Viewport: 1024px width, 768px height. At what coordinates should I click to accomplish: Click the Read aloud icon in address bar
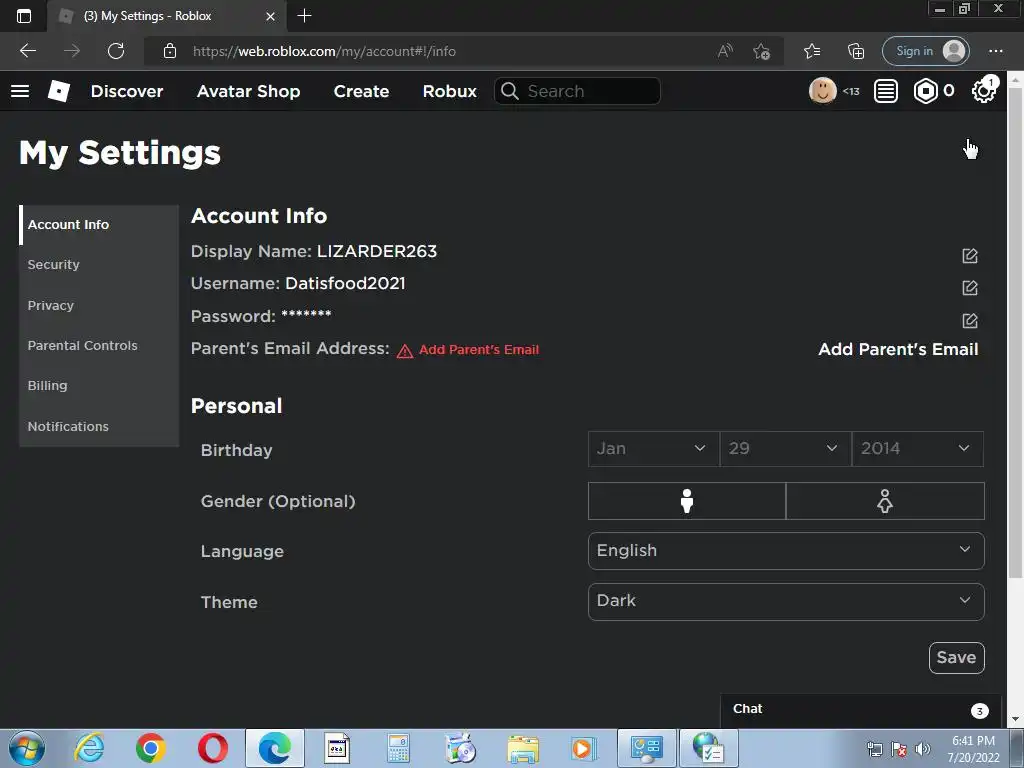[x=725, y=51]
